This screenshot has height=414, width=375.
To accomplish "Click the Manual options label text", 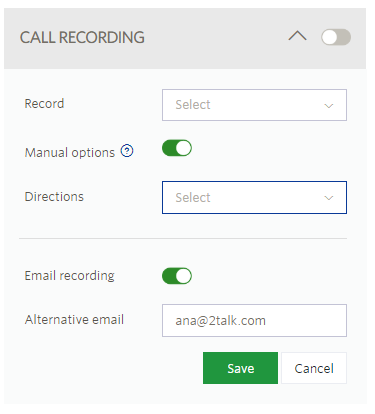I will 70,152.
